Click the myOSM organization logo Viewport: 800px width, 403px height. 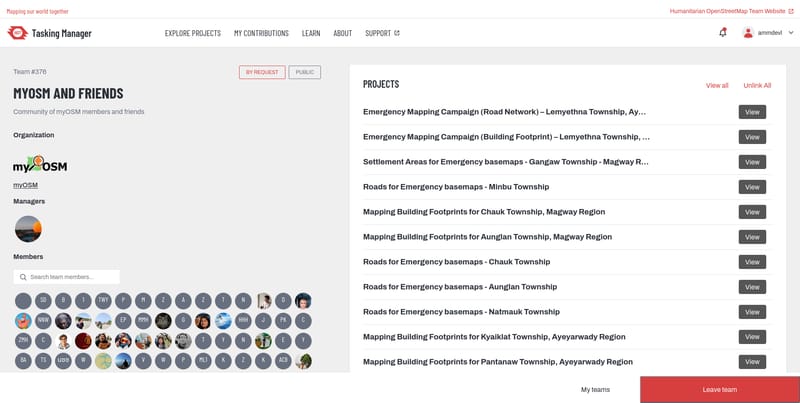point(40,164)
